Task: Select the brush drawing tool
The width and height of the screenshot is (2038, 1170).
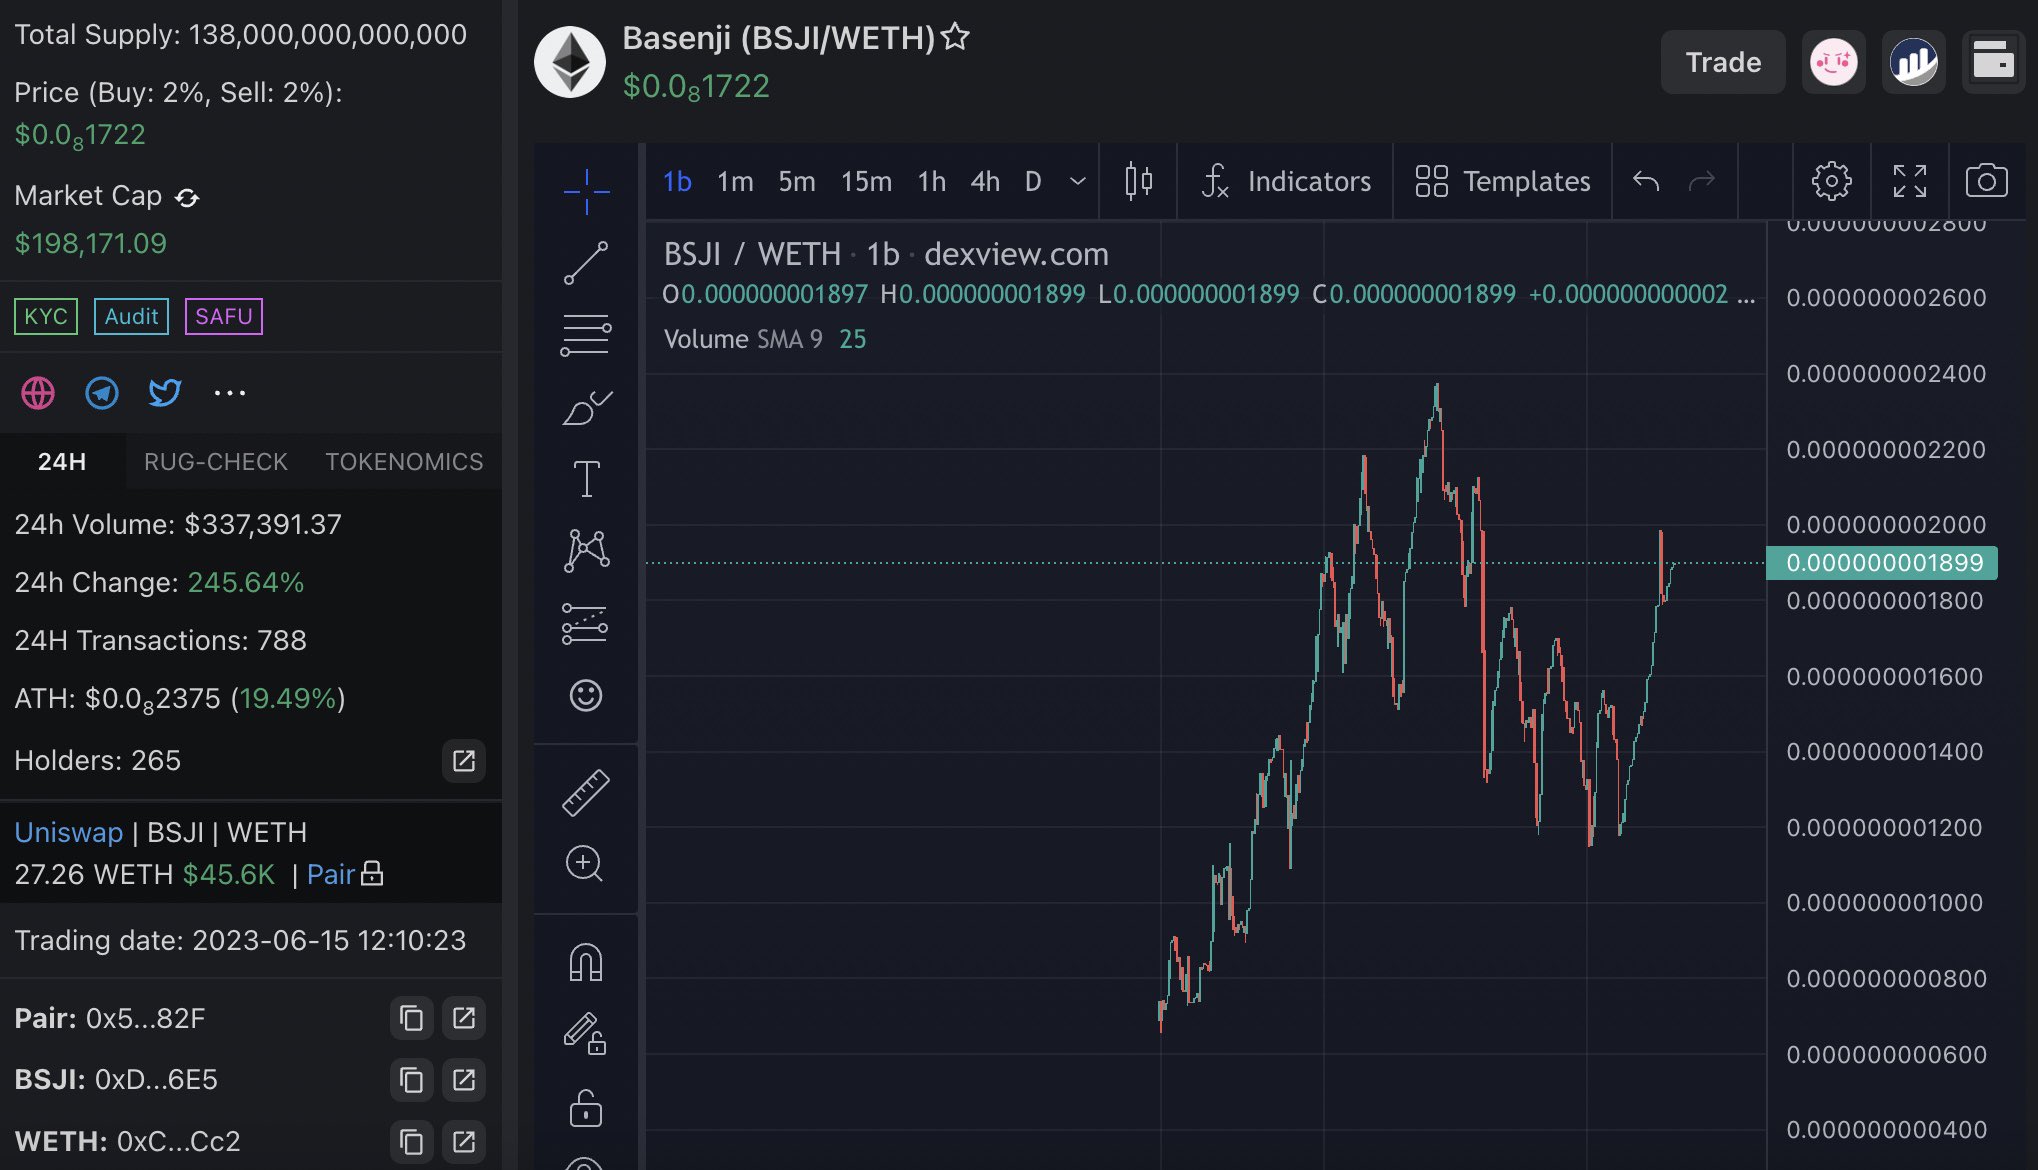Action: (586, 407)
